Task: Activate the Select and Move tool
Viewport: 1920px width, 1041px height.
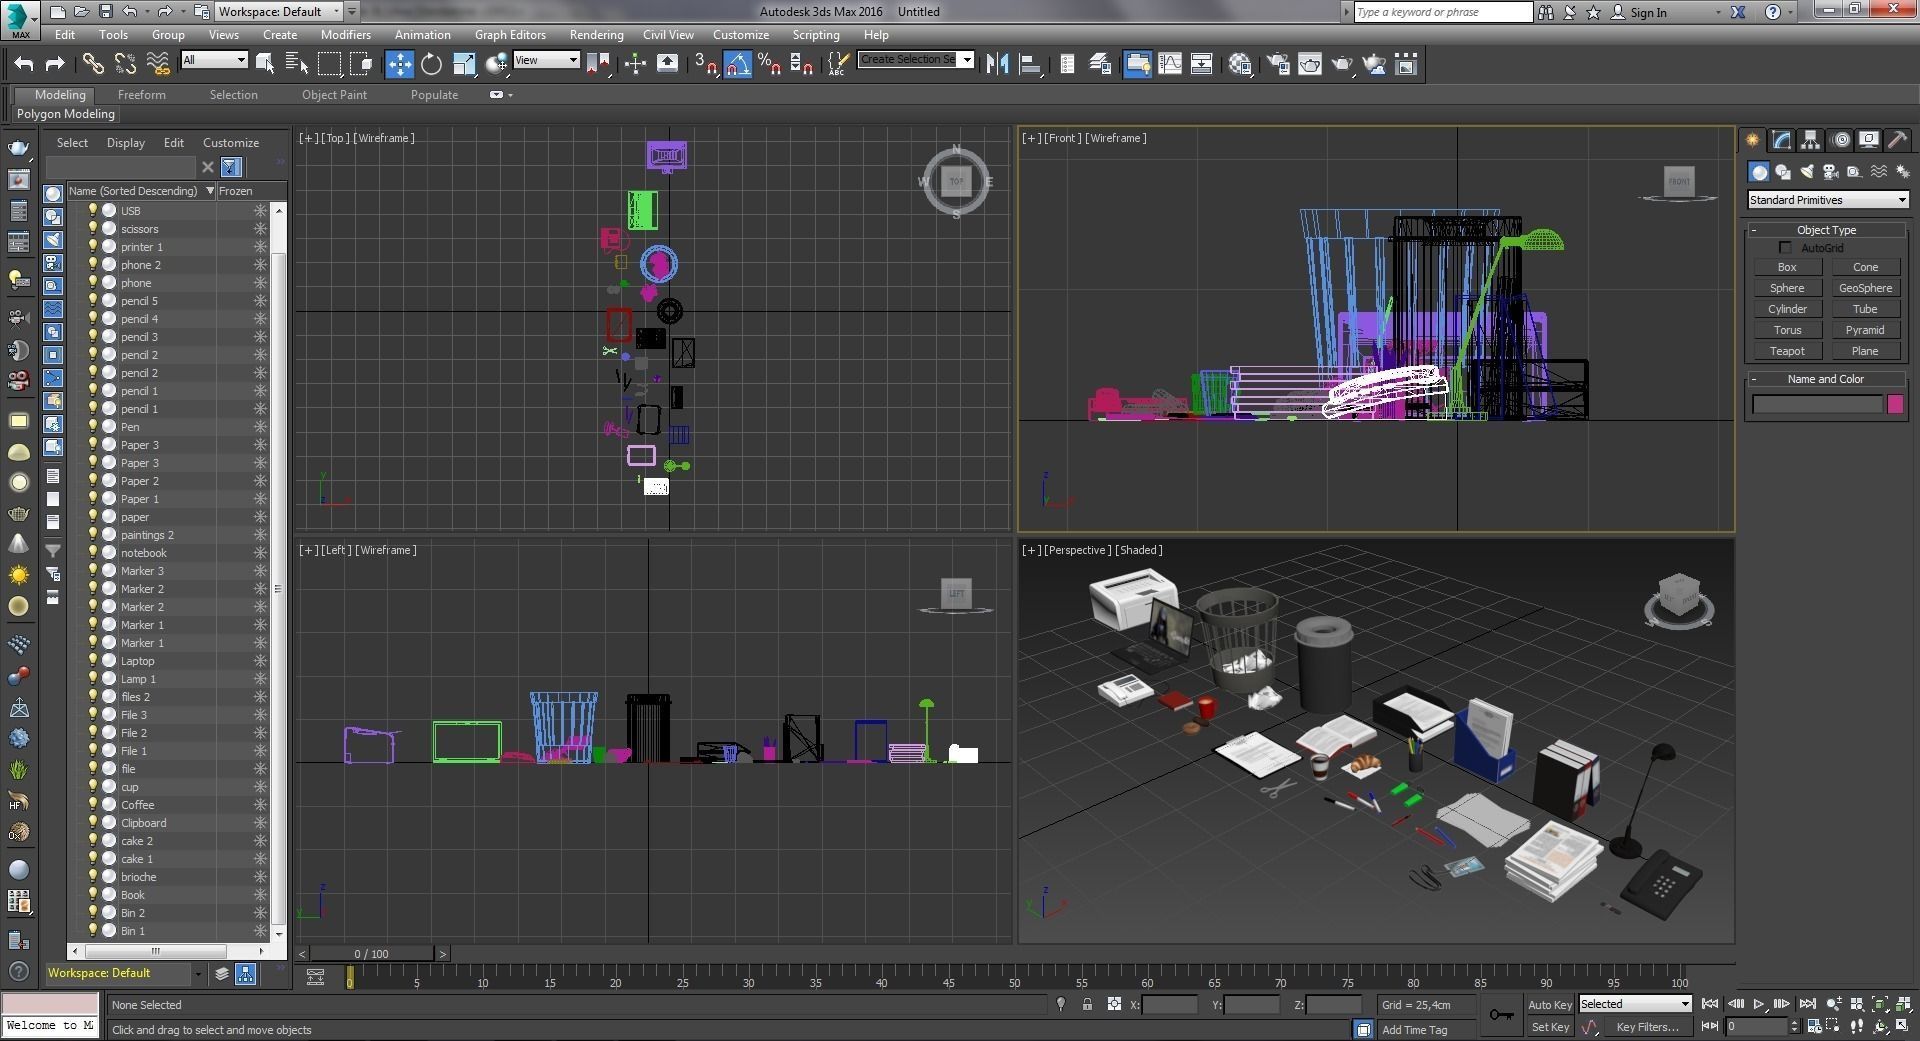Action: (399, 64)
